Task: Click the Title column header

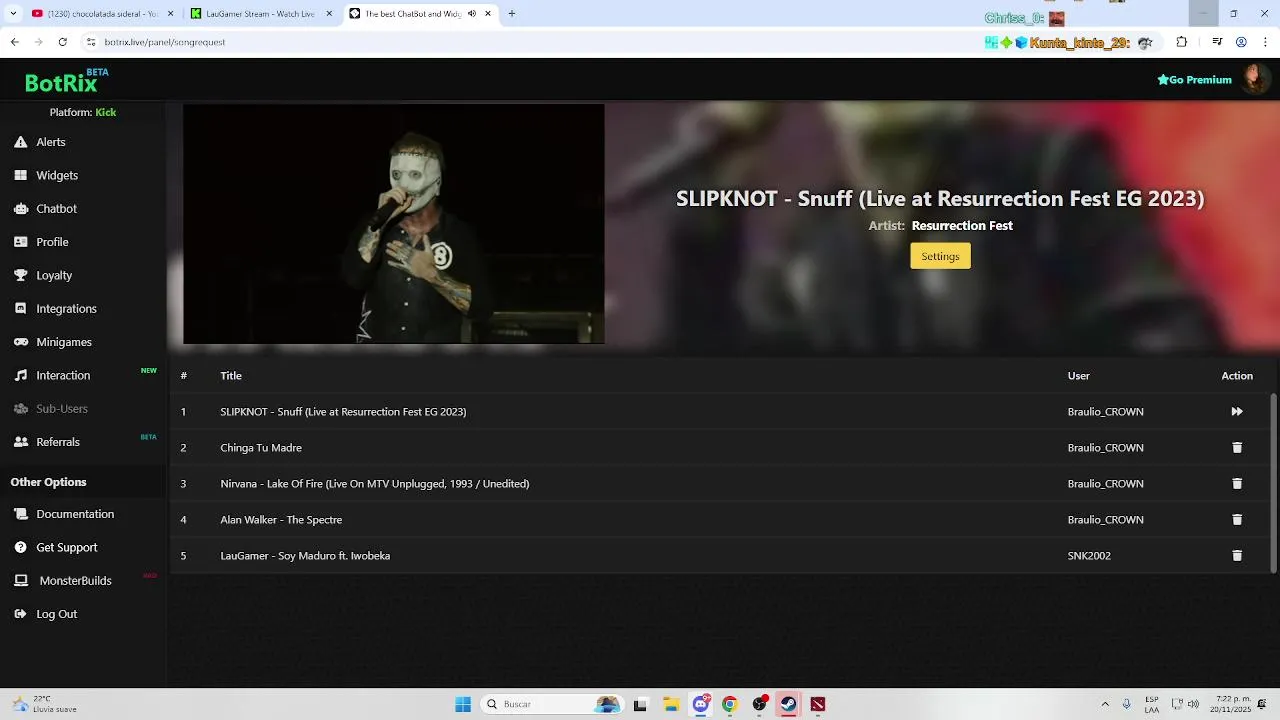Action: click(231, 376)
